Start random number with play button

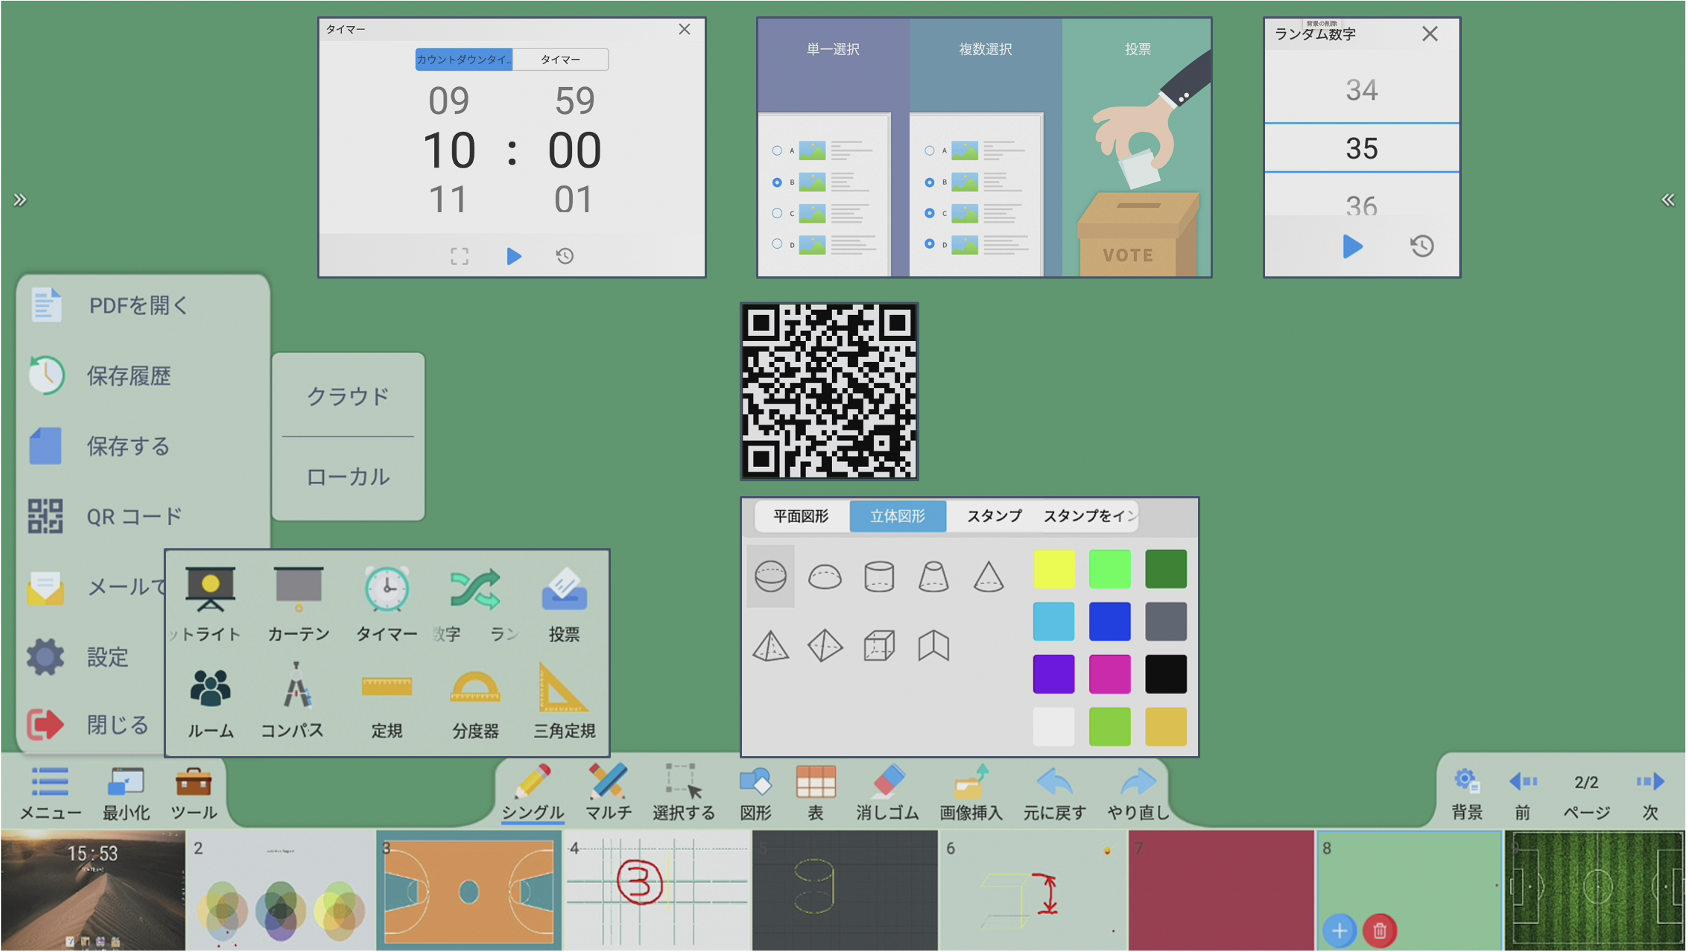pos(1352,246)
